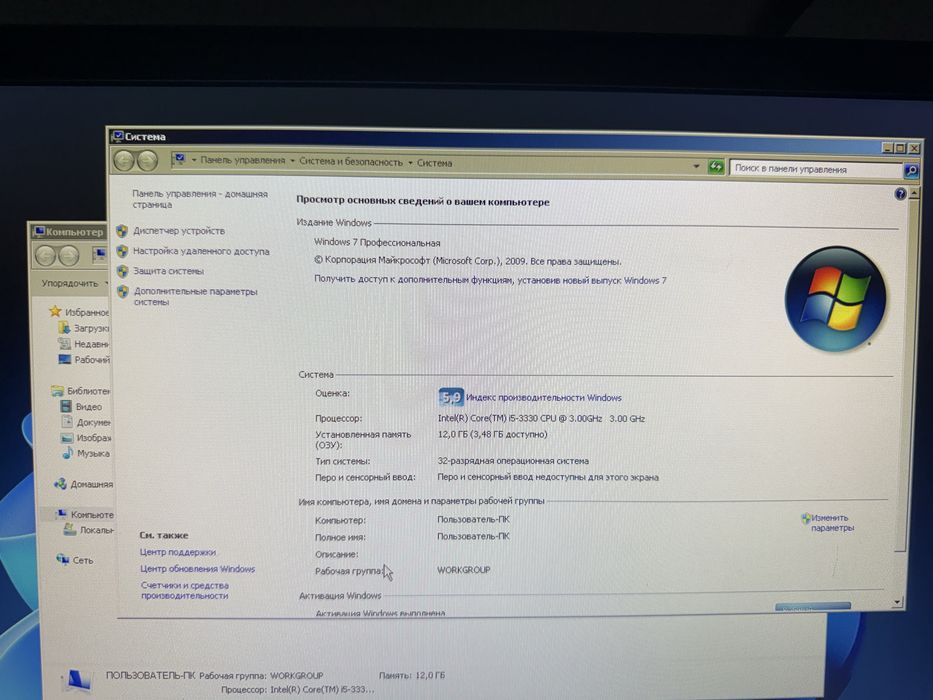The image size is (933, 700).
Task: Select Система и безопасность in breadcrumb
Action: click(350, 162)
